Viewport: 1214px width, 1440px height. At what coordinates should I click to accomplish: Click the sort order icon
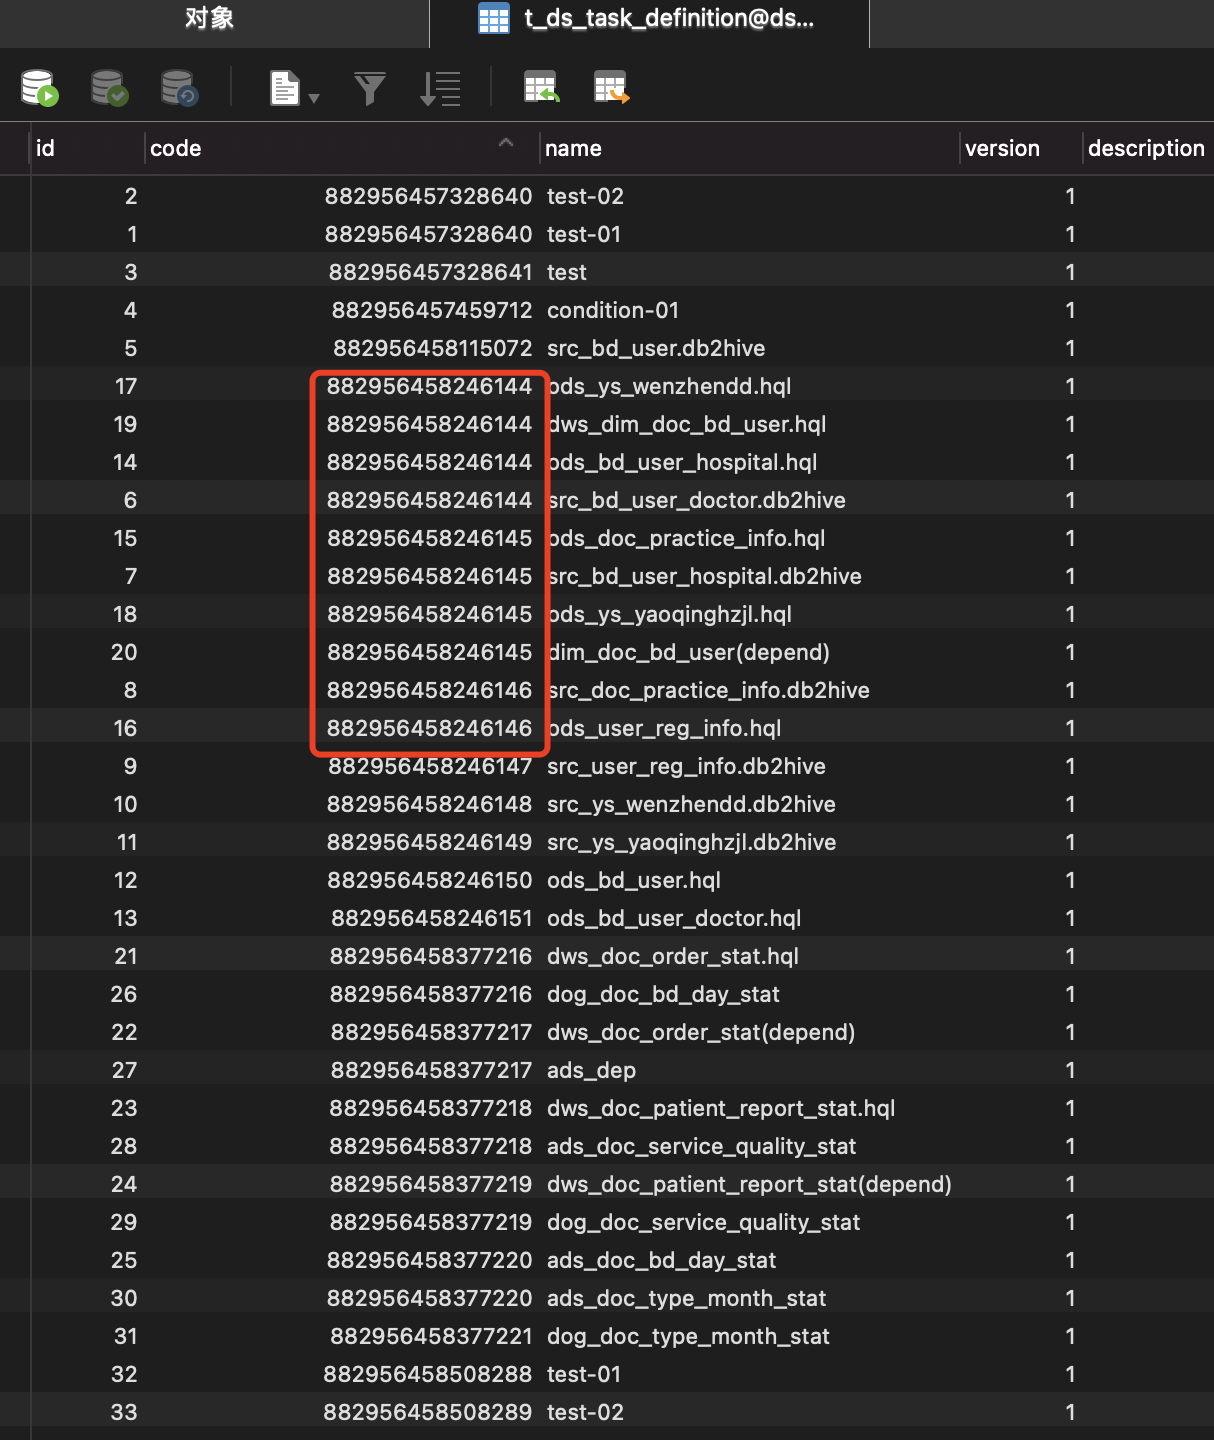440,88
